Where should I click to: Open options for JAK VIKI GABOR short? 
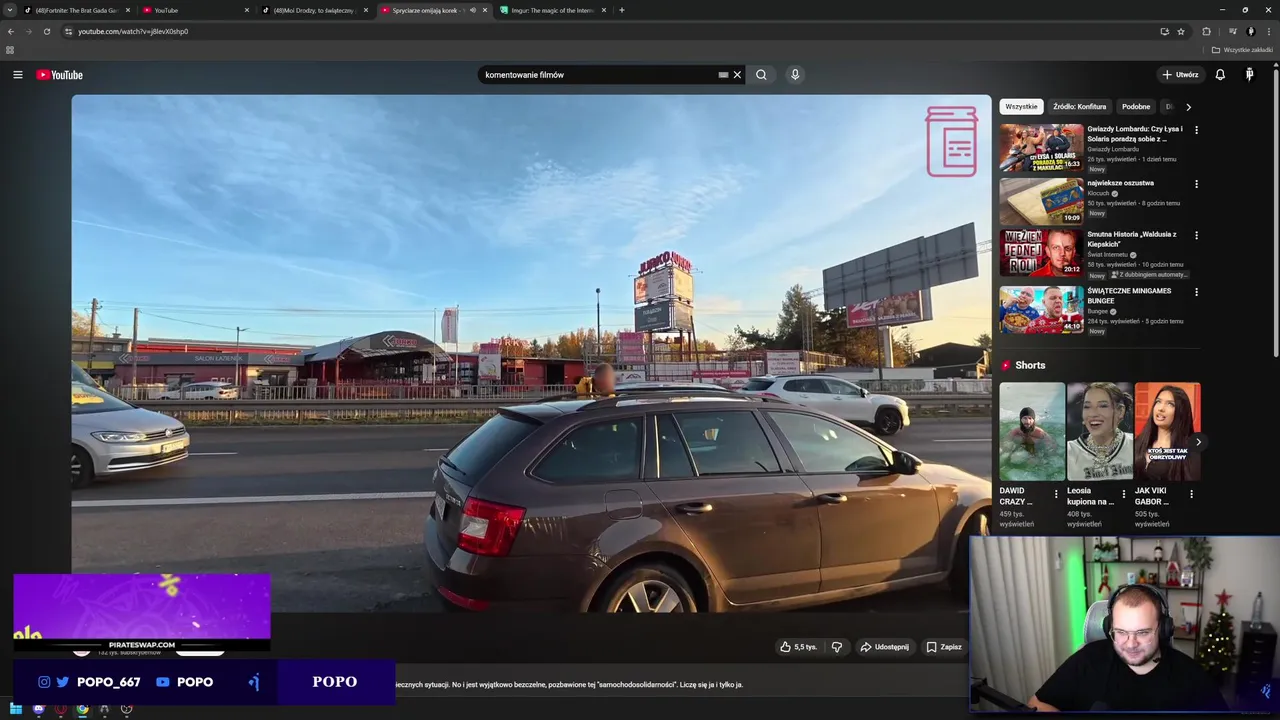(x=1191, y=494)
